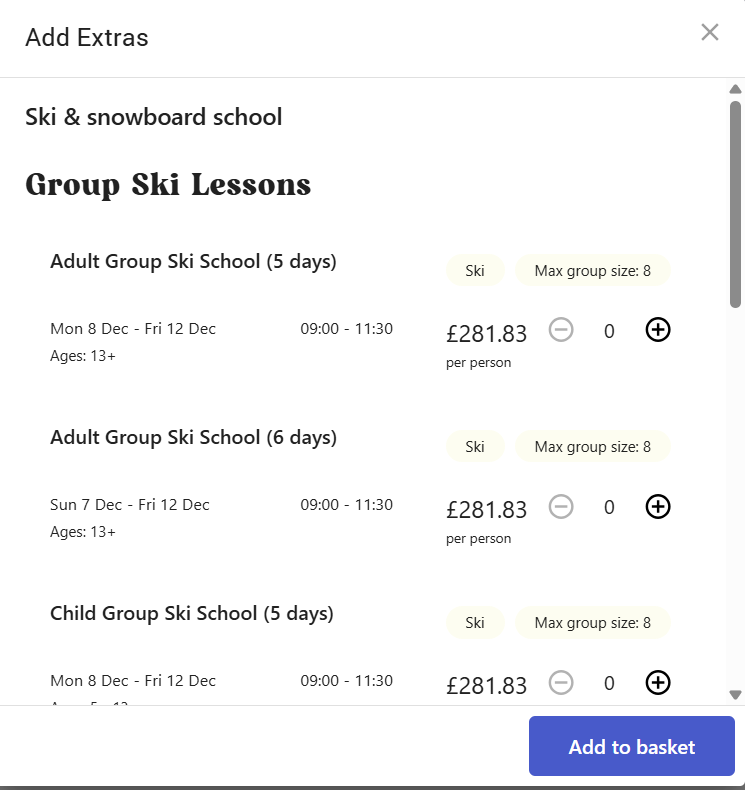Select the Adult Group Ski School (6 days) title

193,438
